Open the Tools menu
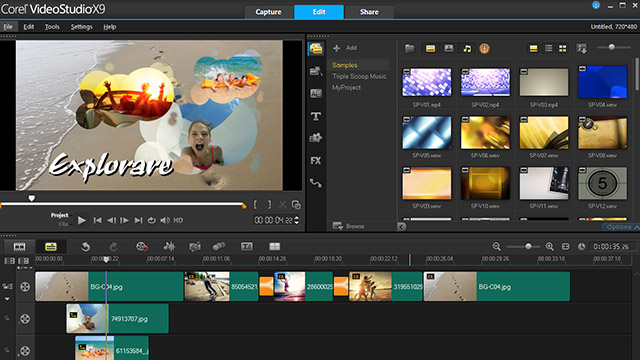The height and width of the screenshot is (360, 640). (52, 27)
